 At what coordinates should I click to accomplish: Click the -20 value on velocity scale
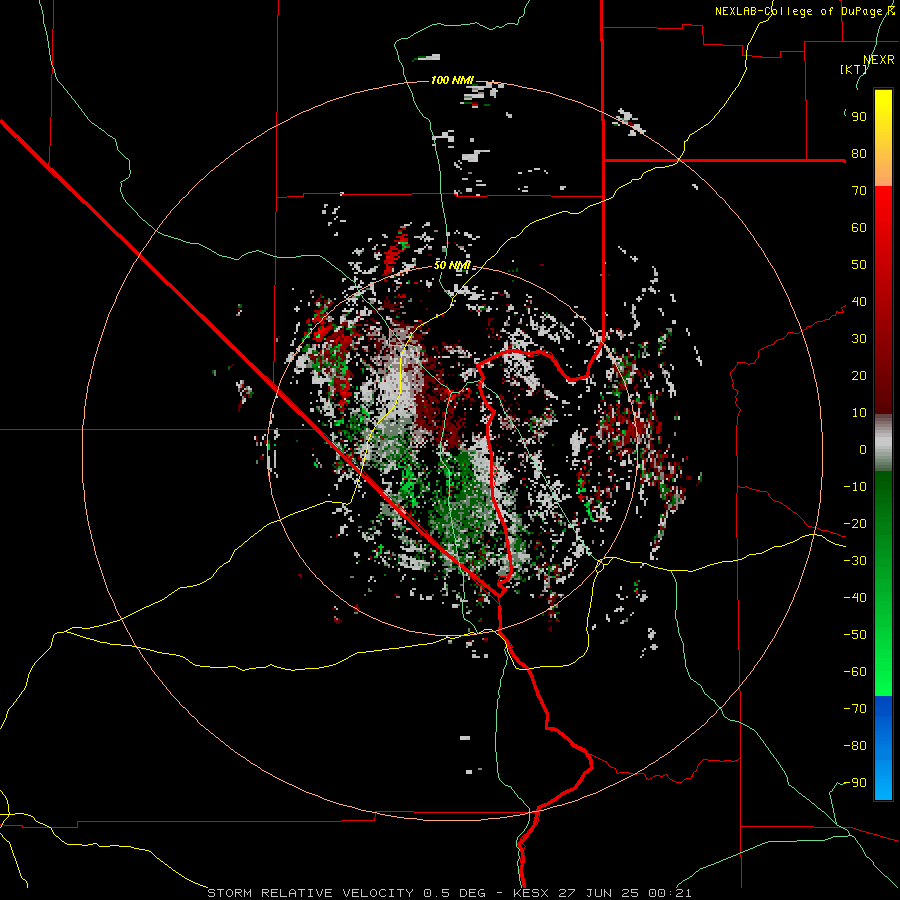pyautogui.click(x=855, y=524)
